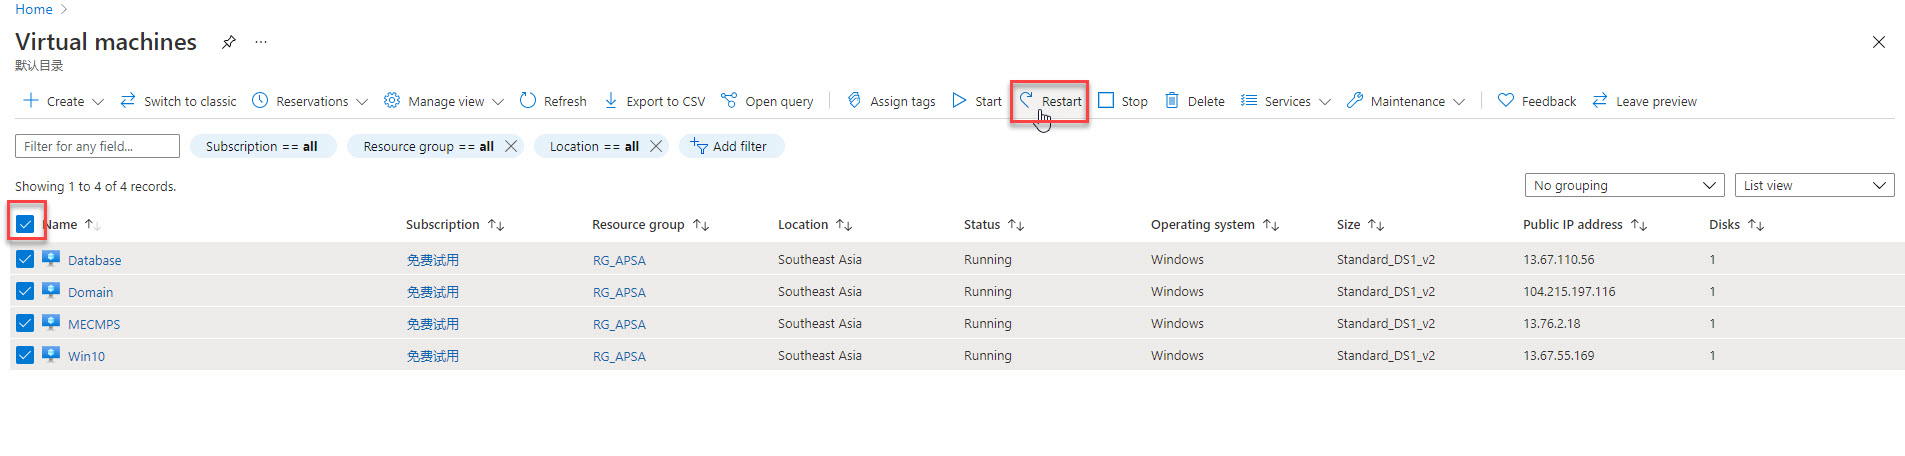Viewport: 1905px width, 456px height.
Task: Open the Maintenance menu
Action: 1406,101
